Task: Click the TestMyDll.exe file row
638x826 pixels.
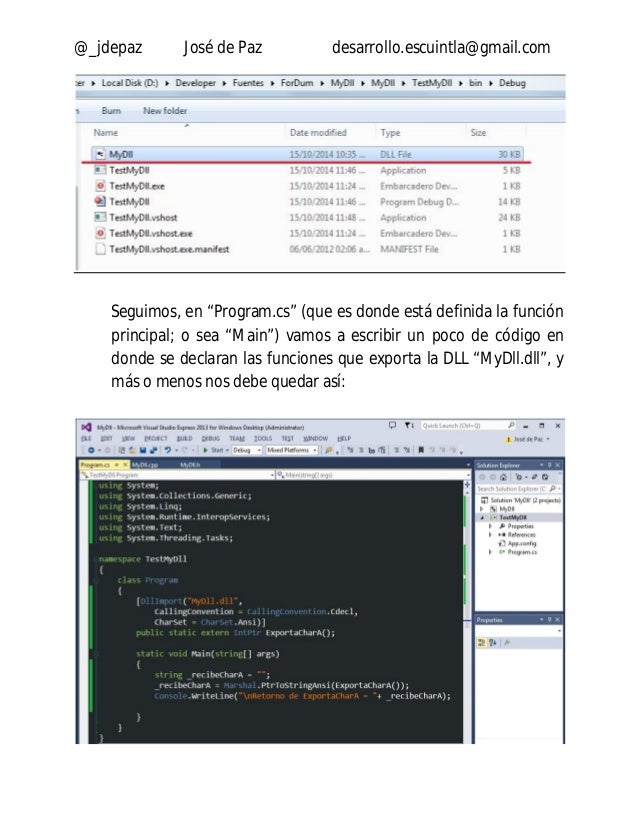Action: pos(308,186)
